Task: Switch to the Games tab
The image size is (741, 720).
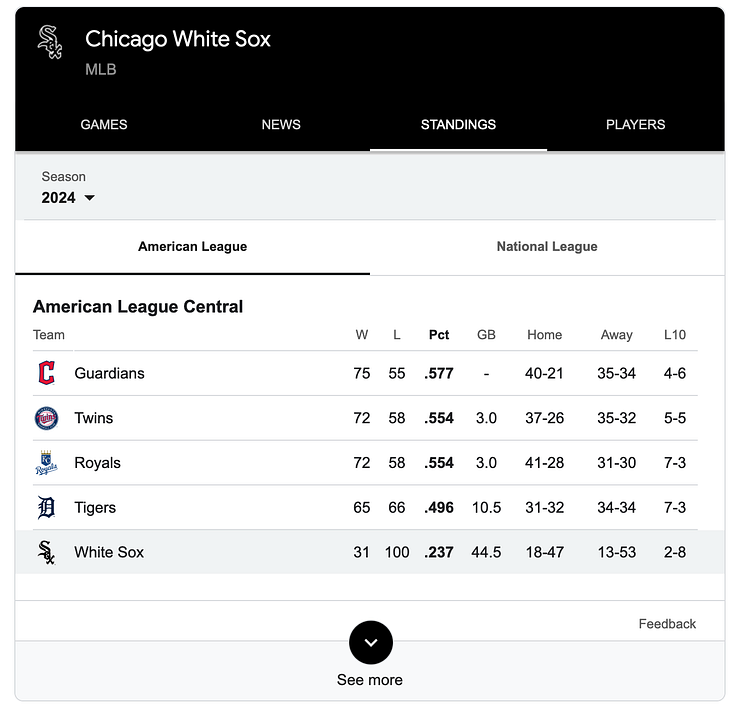Action: coord(103,124)
